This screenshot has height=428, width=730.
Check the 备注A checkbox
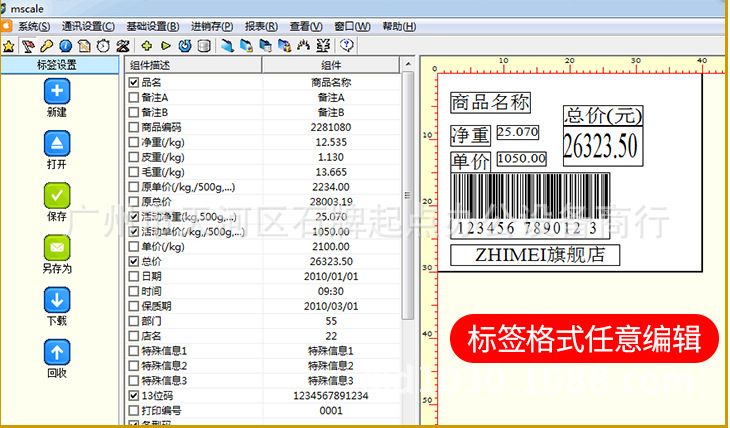pos(134,97)
